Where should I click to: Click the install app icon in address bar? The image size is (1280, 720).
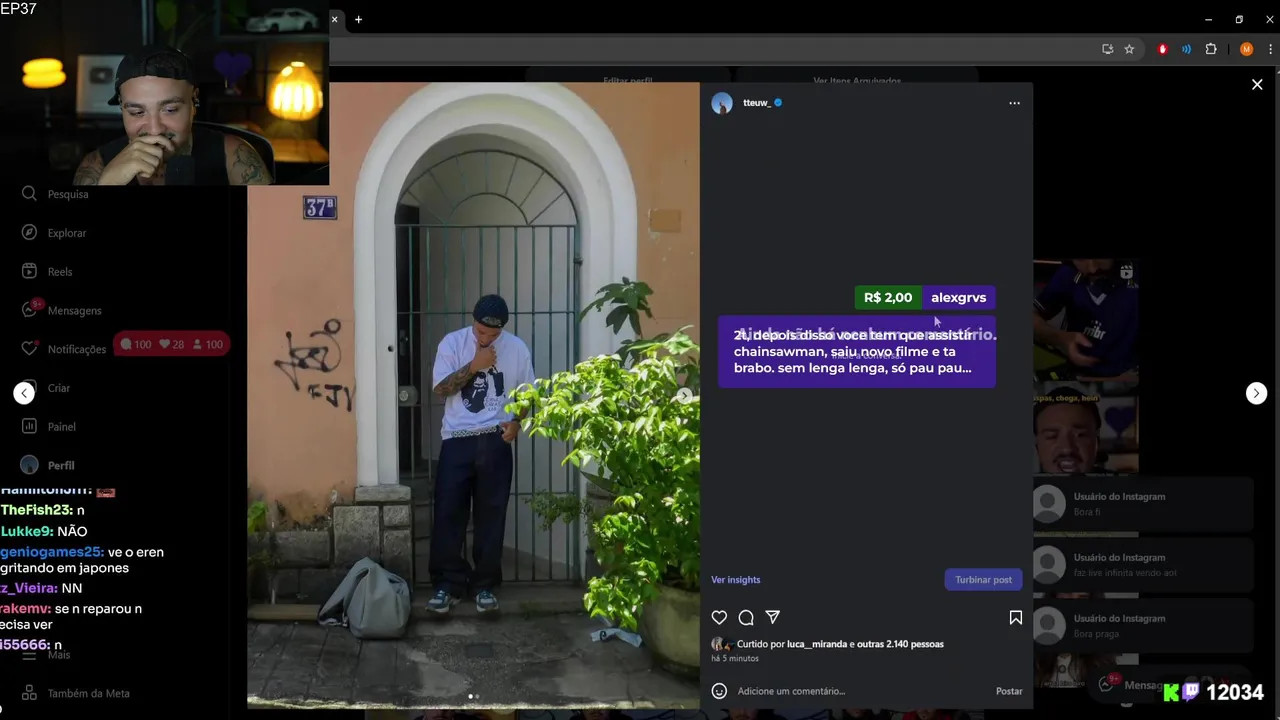(x=1107, y=49)
